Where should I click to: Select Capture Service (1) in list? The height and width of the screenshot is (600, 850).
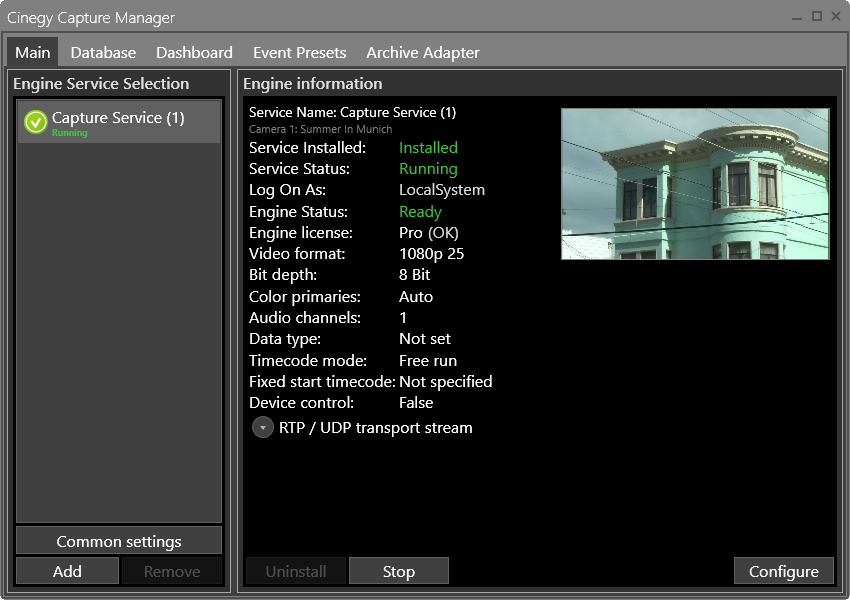click(x=119, y=122)
